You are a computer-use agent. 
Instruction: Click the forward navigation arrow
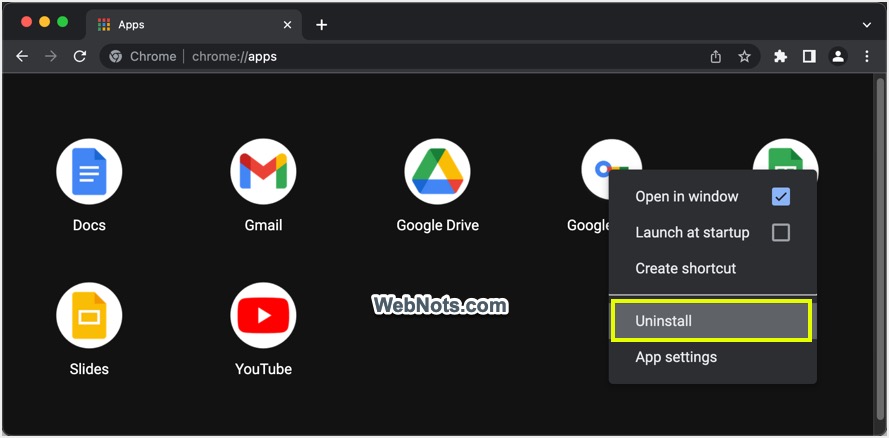[x=51, y=56]
